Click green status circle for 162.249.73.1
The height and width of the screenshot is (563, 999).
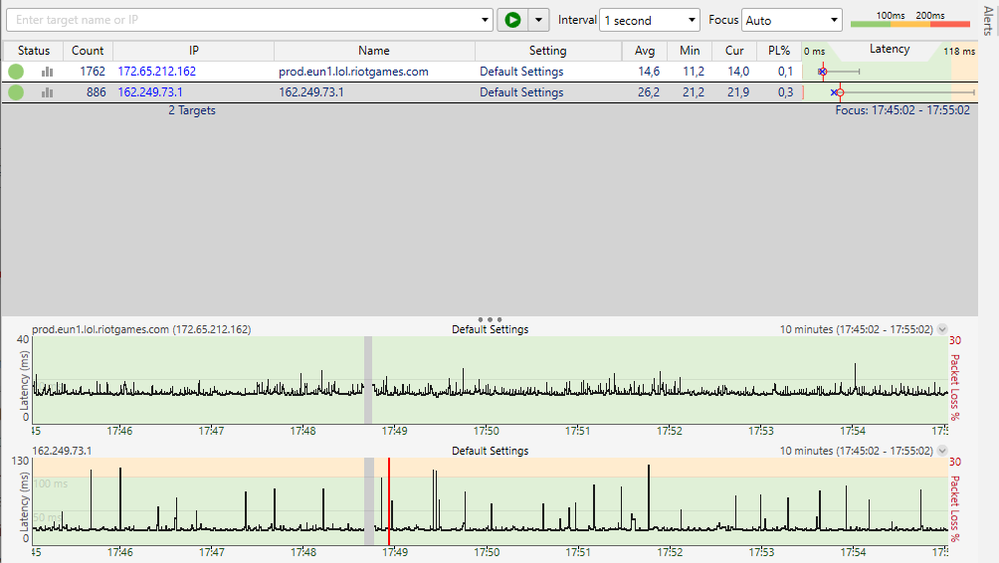(16, 92)
